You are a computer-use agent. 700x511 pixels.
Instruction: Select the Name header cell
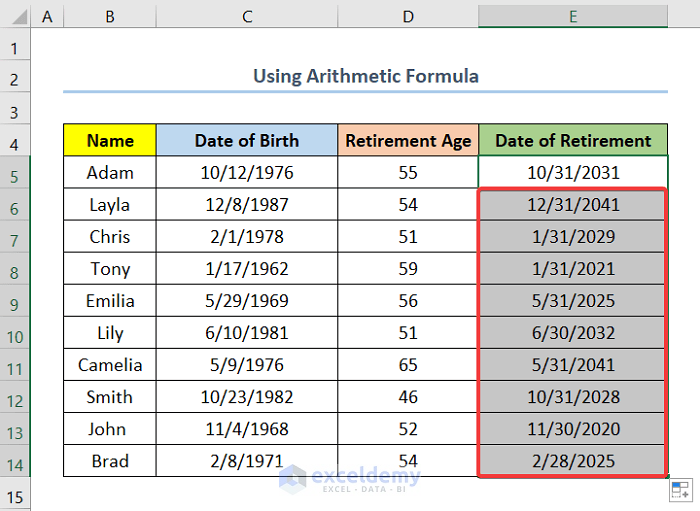(109, 141)
